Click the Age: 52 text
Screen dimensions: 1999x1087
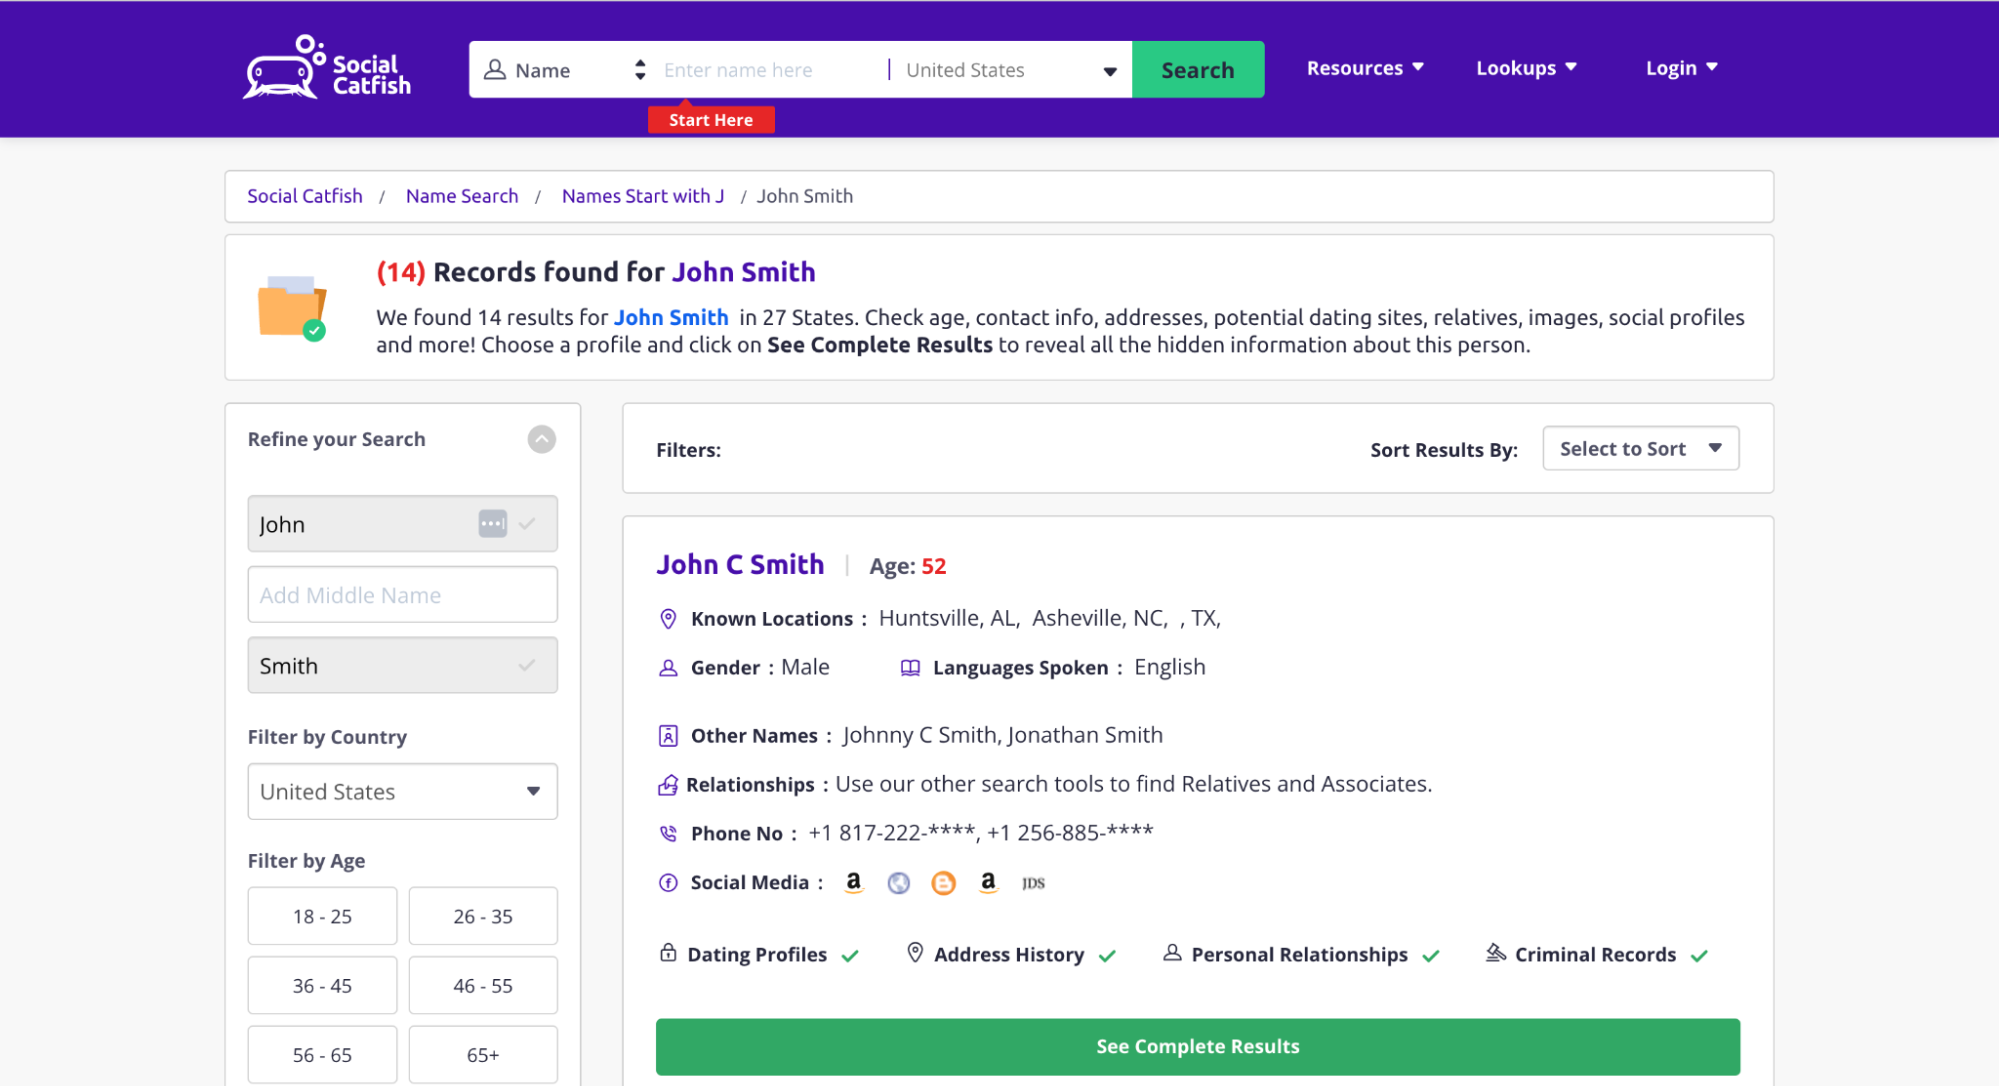(x=908, y=567)
